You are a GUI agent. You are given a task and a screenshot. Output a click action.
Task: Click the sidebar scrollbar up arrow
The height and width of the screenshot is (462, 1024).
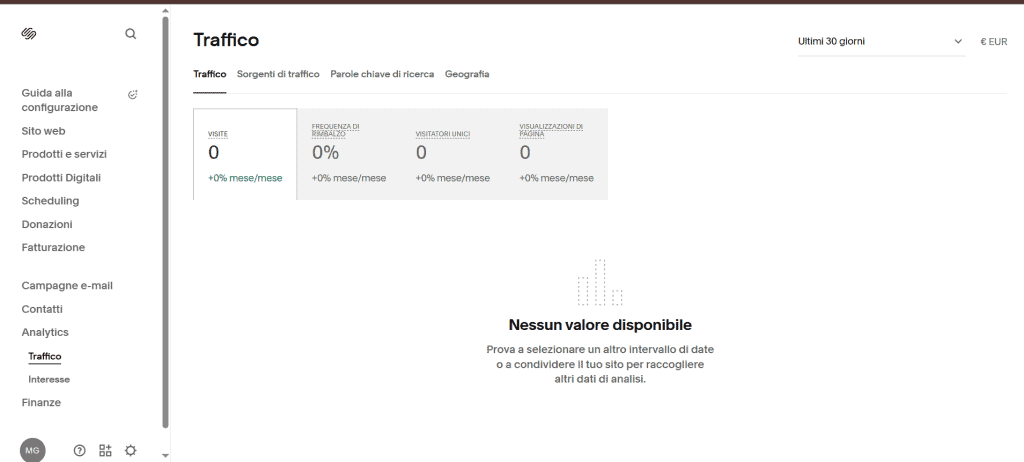(x=165, y=10)
